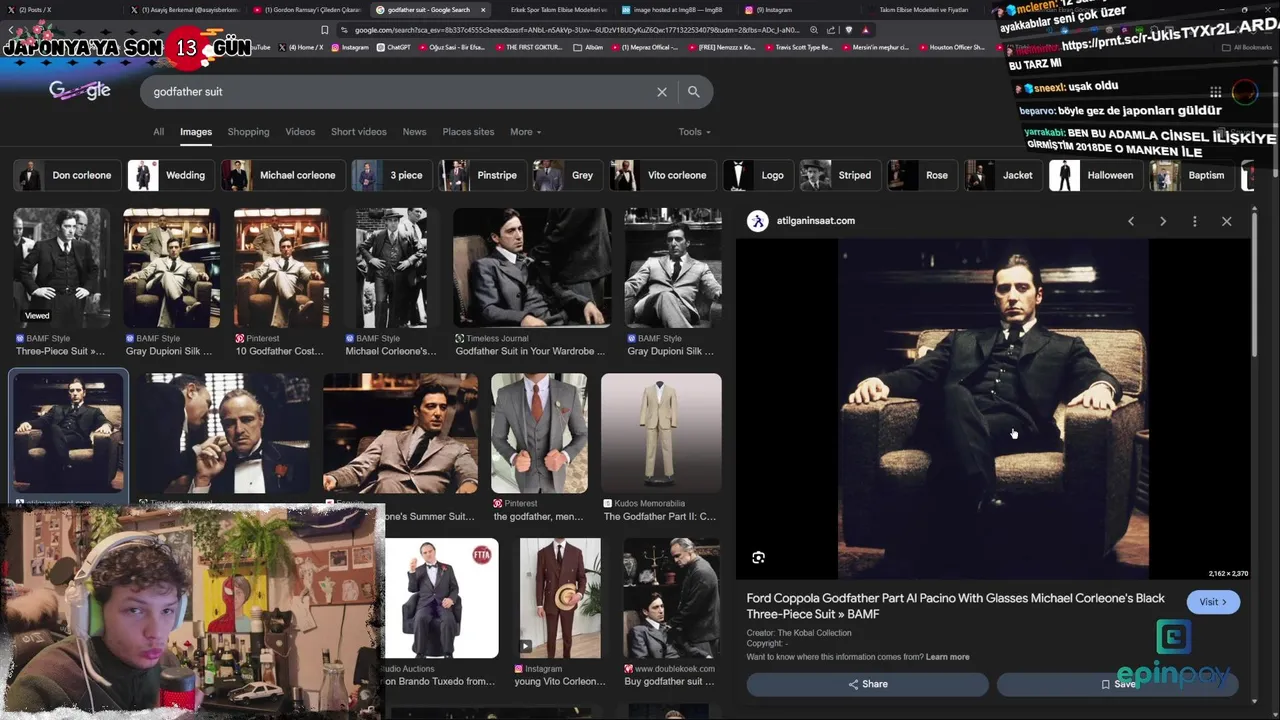Open the Pinterest grey vest suit thumbnail
The image size is (1280, 720).
coord(539,433)
